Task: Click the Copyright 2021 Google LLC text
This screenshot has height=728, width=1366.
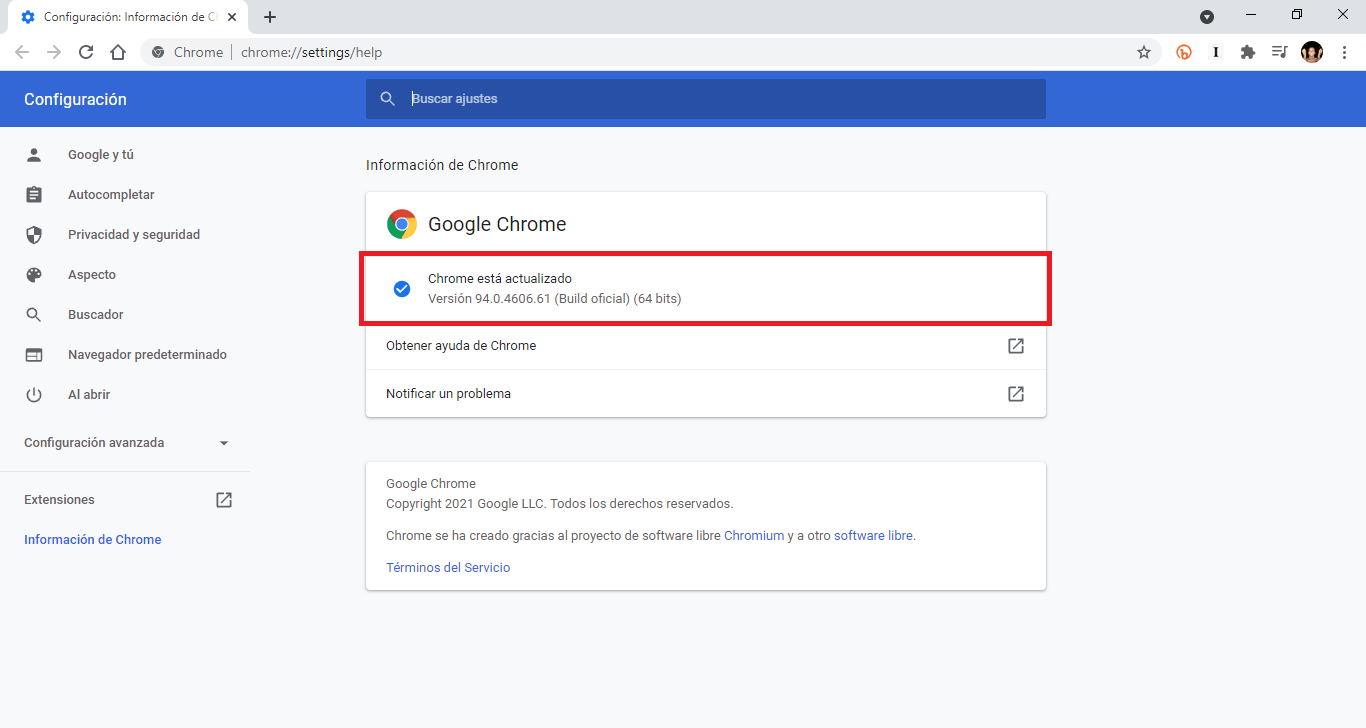Action: (x=559, y=504)
